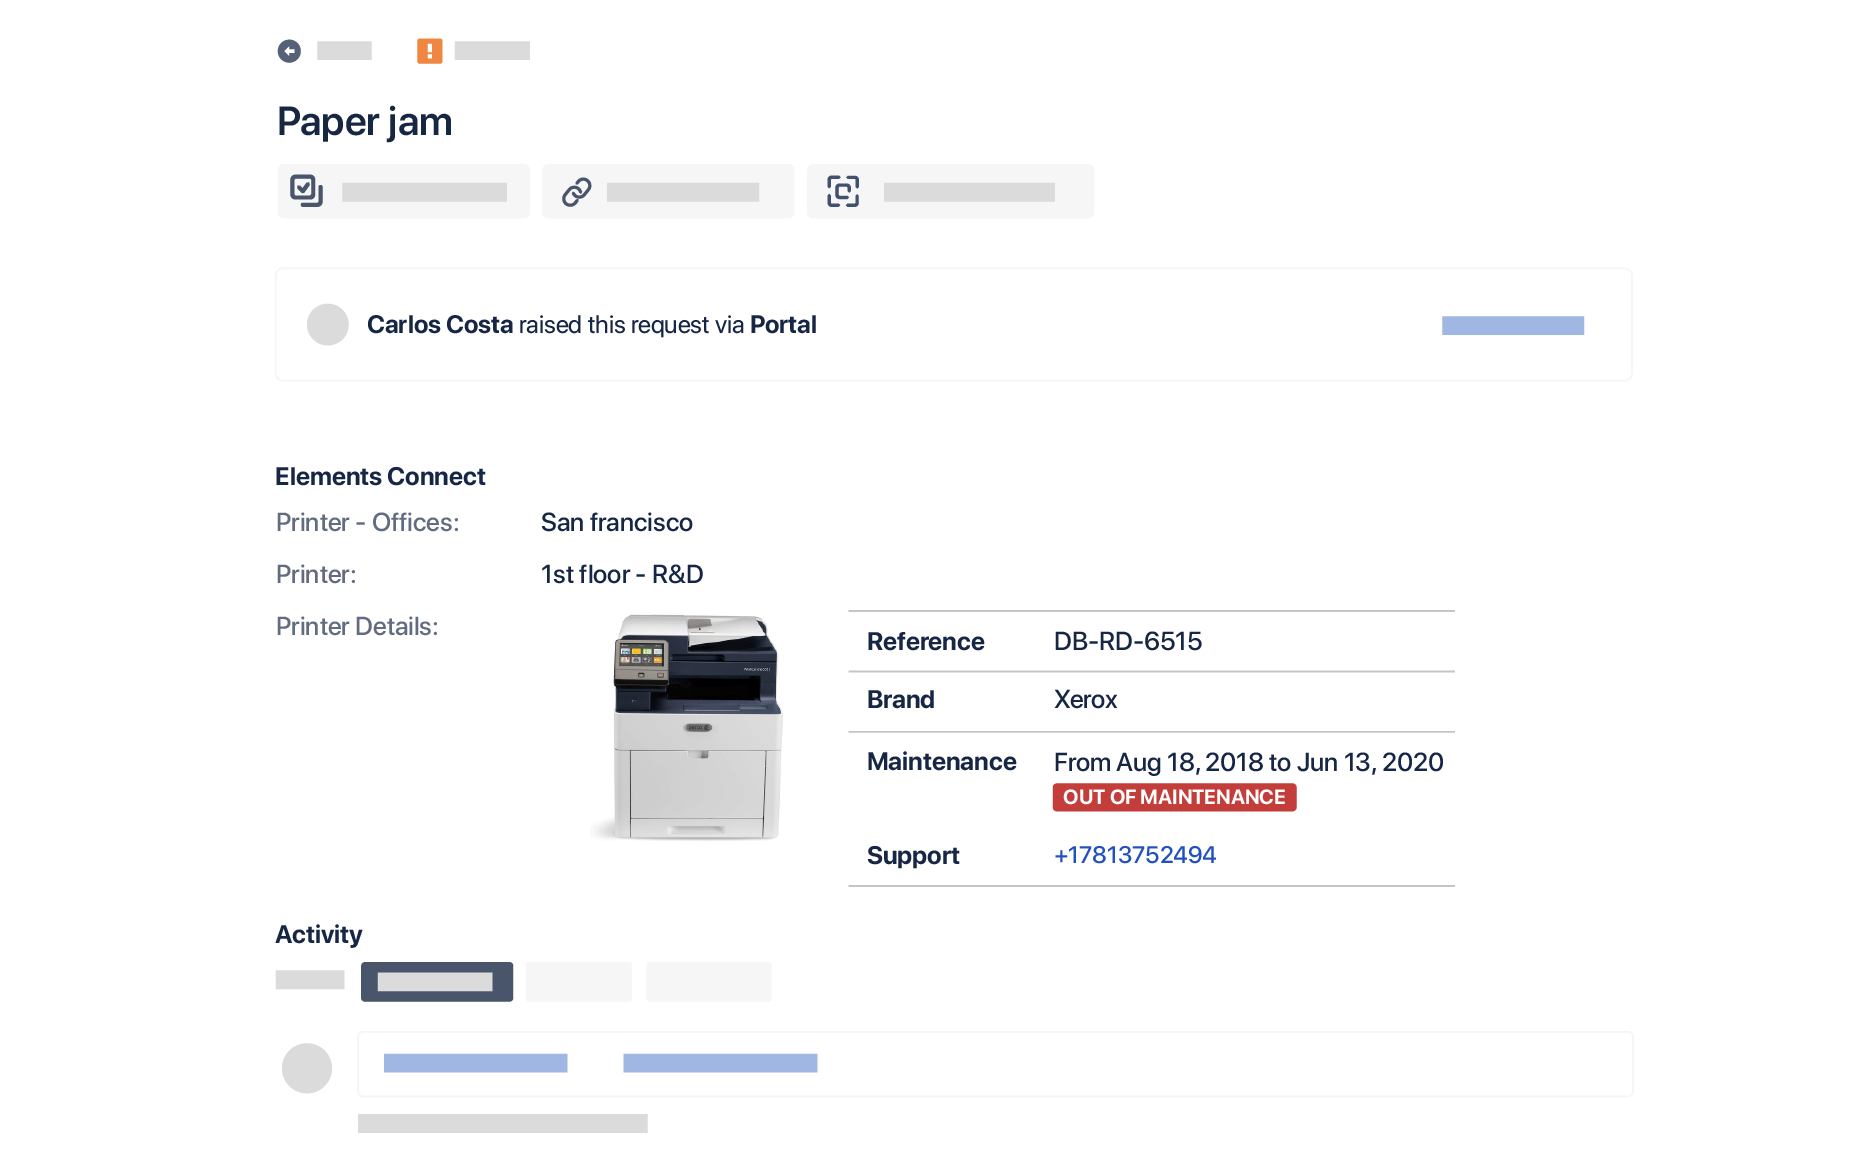Screen dimensions: 1876x1173
Task: Click the Reference row label
Action: click(x=925, y=642)
